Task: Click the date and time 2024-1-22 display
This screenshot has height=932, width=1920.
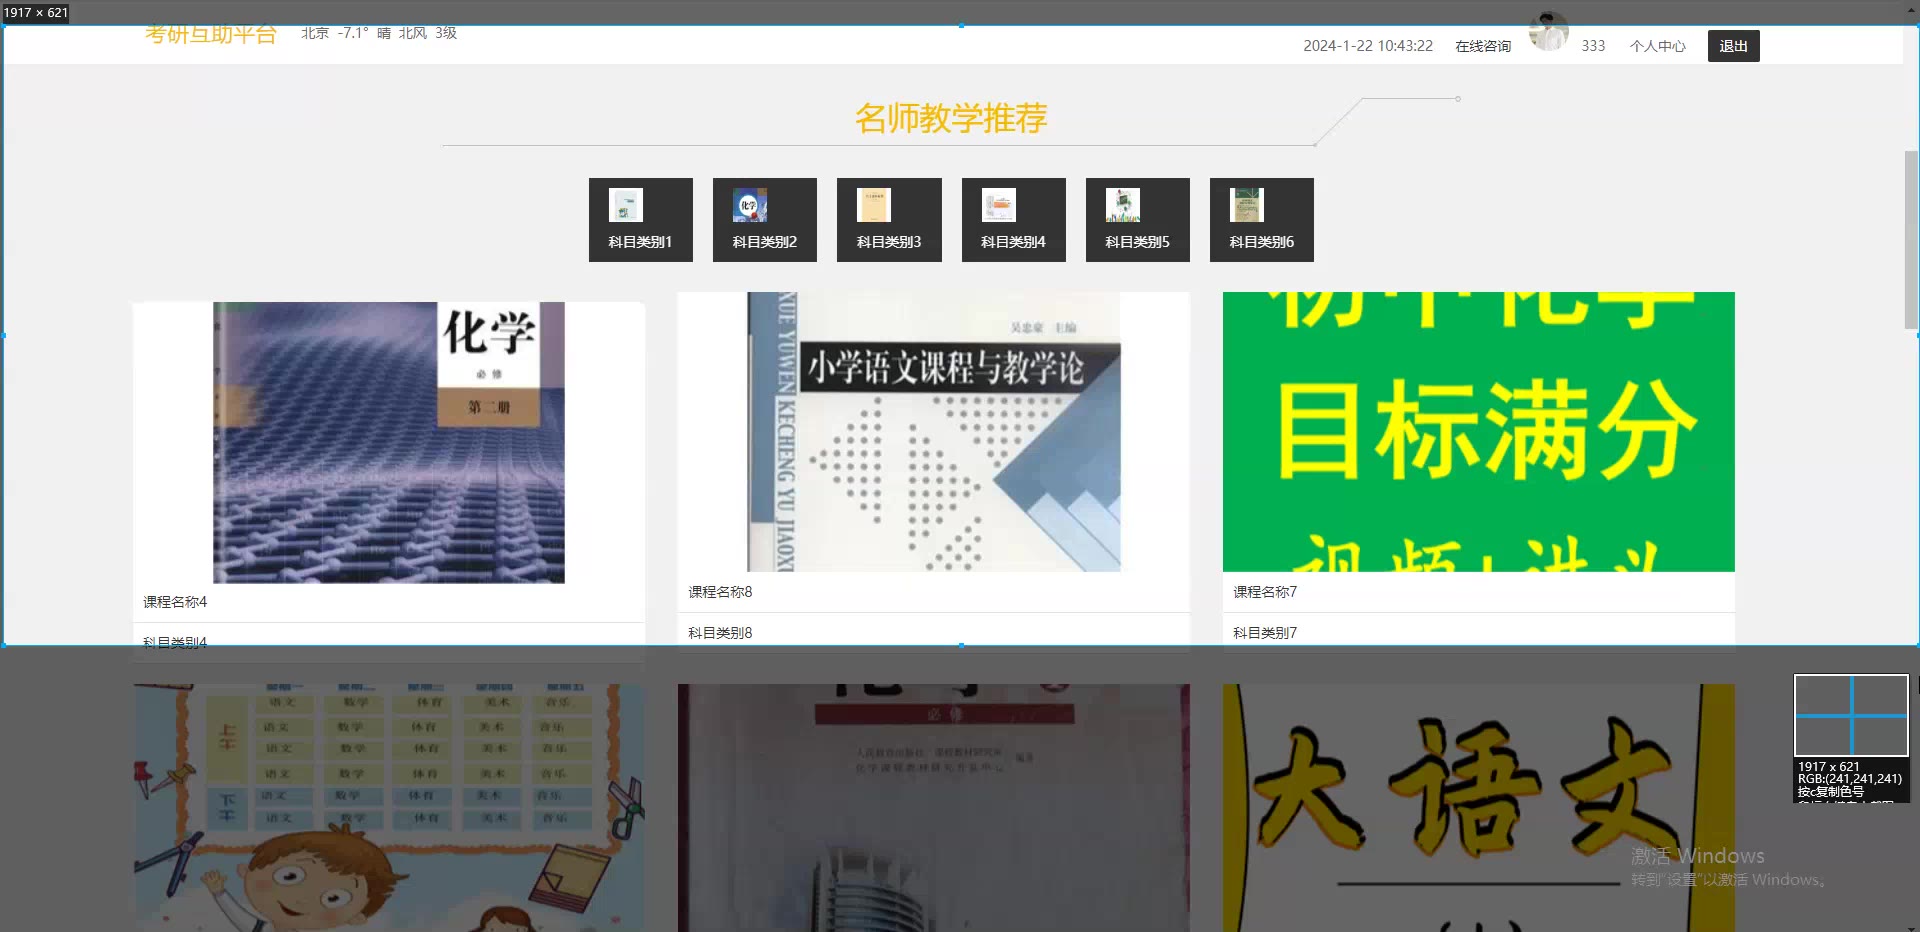Action: click(1368, 46)
